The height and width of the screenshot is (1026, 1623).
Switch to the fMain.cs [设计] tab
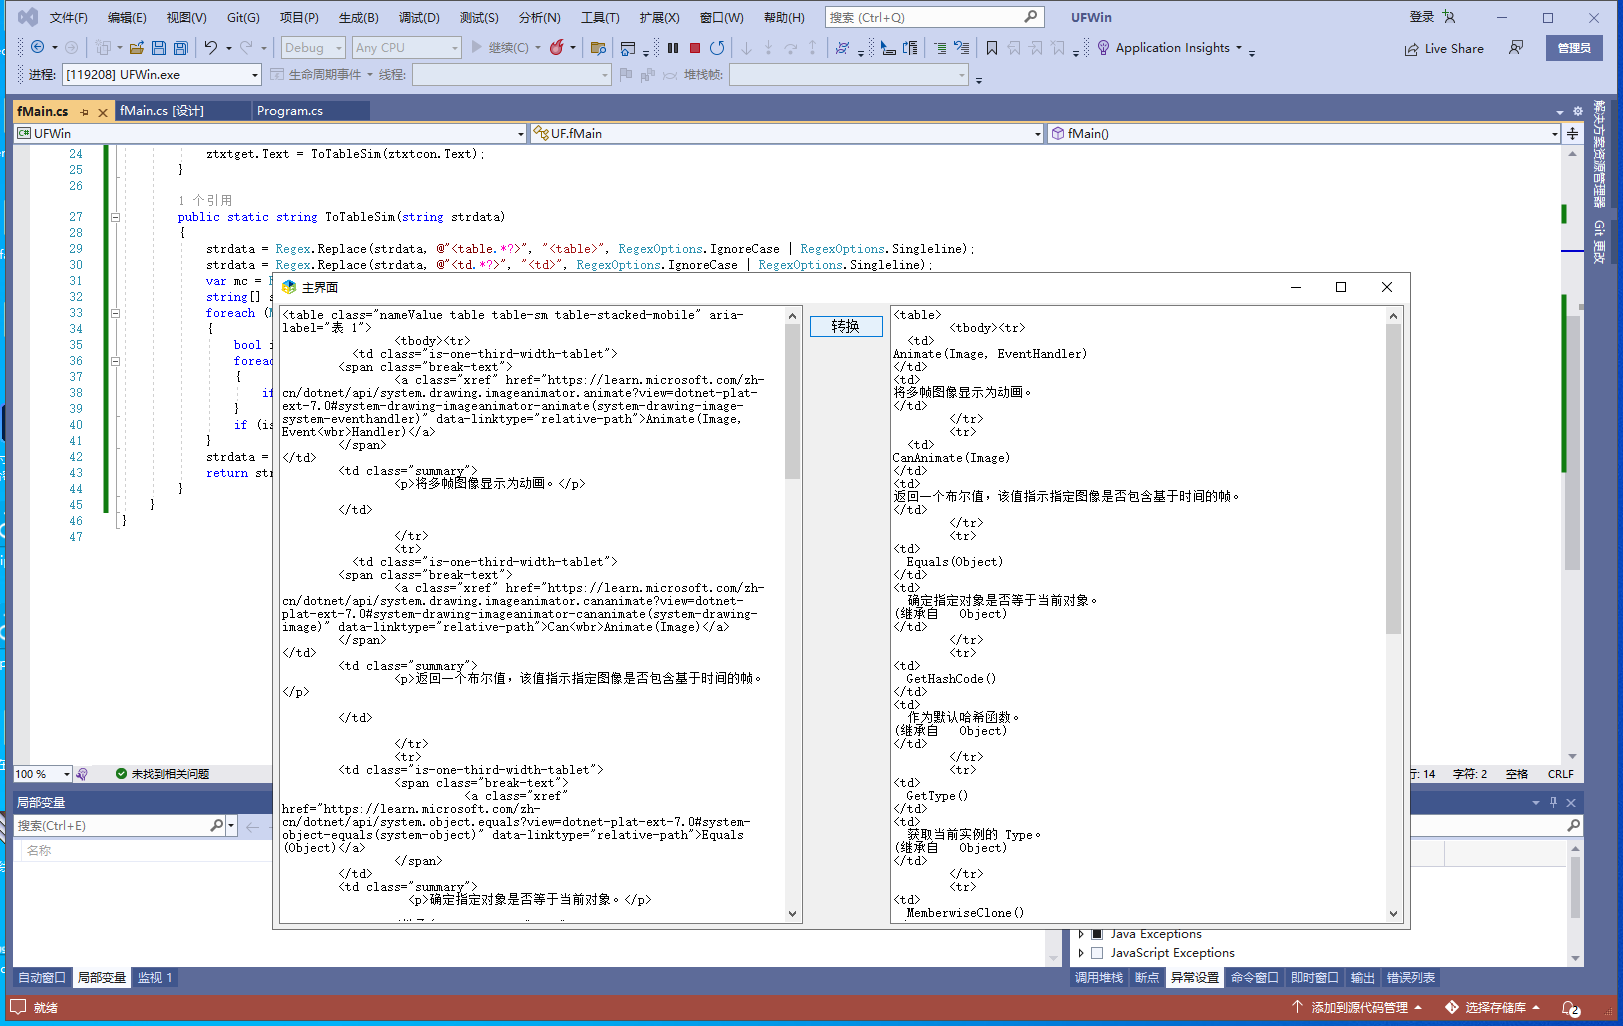tap(162, 111)
